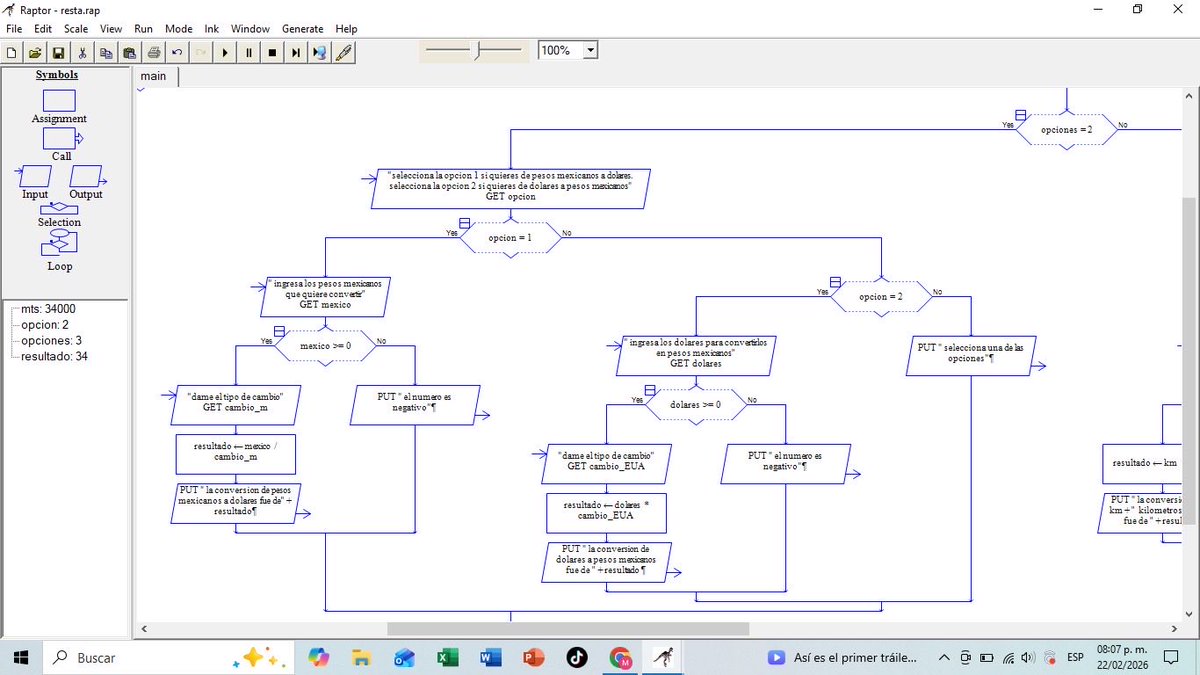This screenshot has width=1200, height=675.
Task: Undo the last action
Action: point(177,52)
